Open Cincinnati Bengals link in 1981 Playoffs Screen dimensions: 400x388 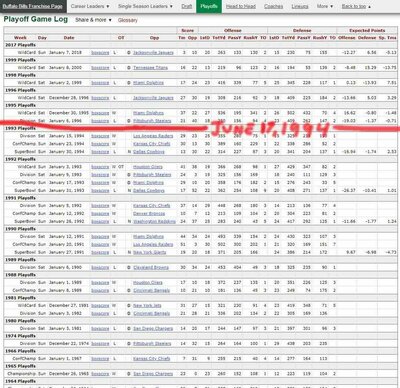(151, 313)
